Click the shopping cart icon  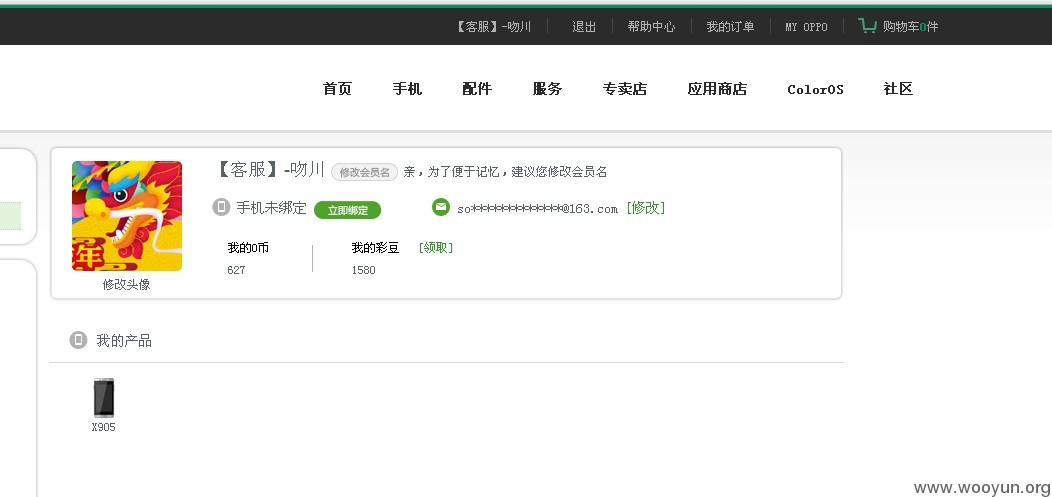tap(867, 26)
